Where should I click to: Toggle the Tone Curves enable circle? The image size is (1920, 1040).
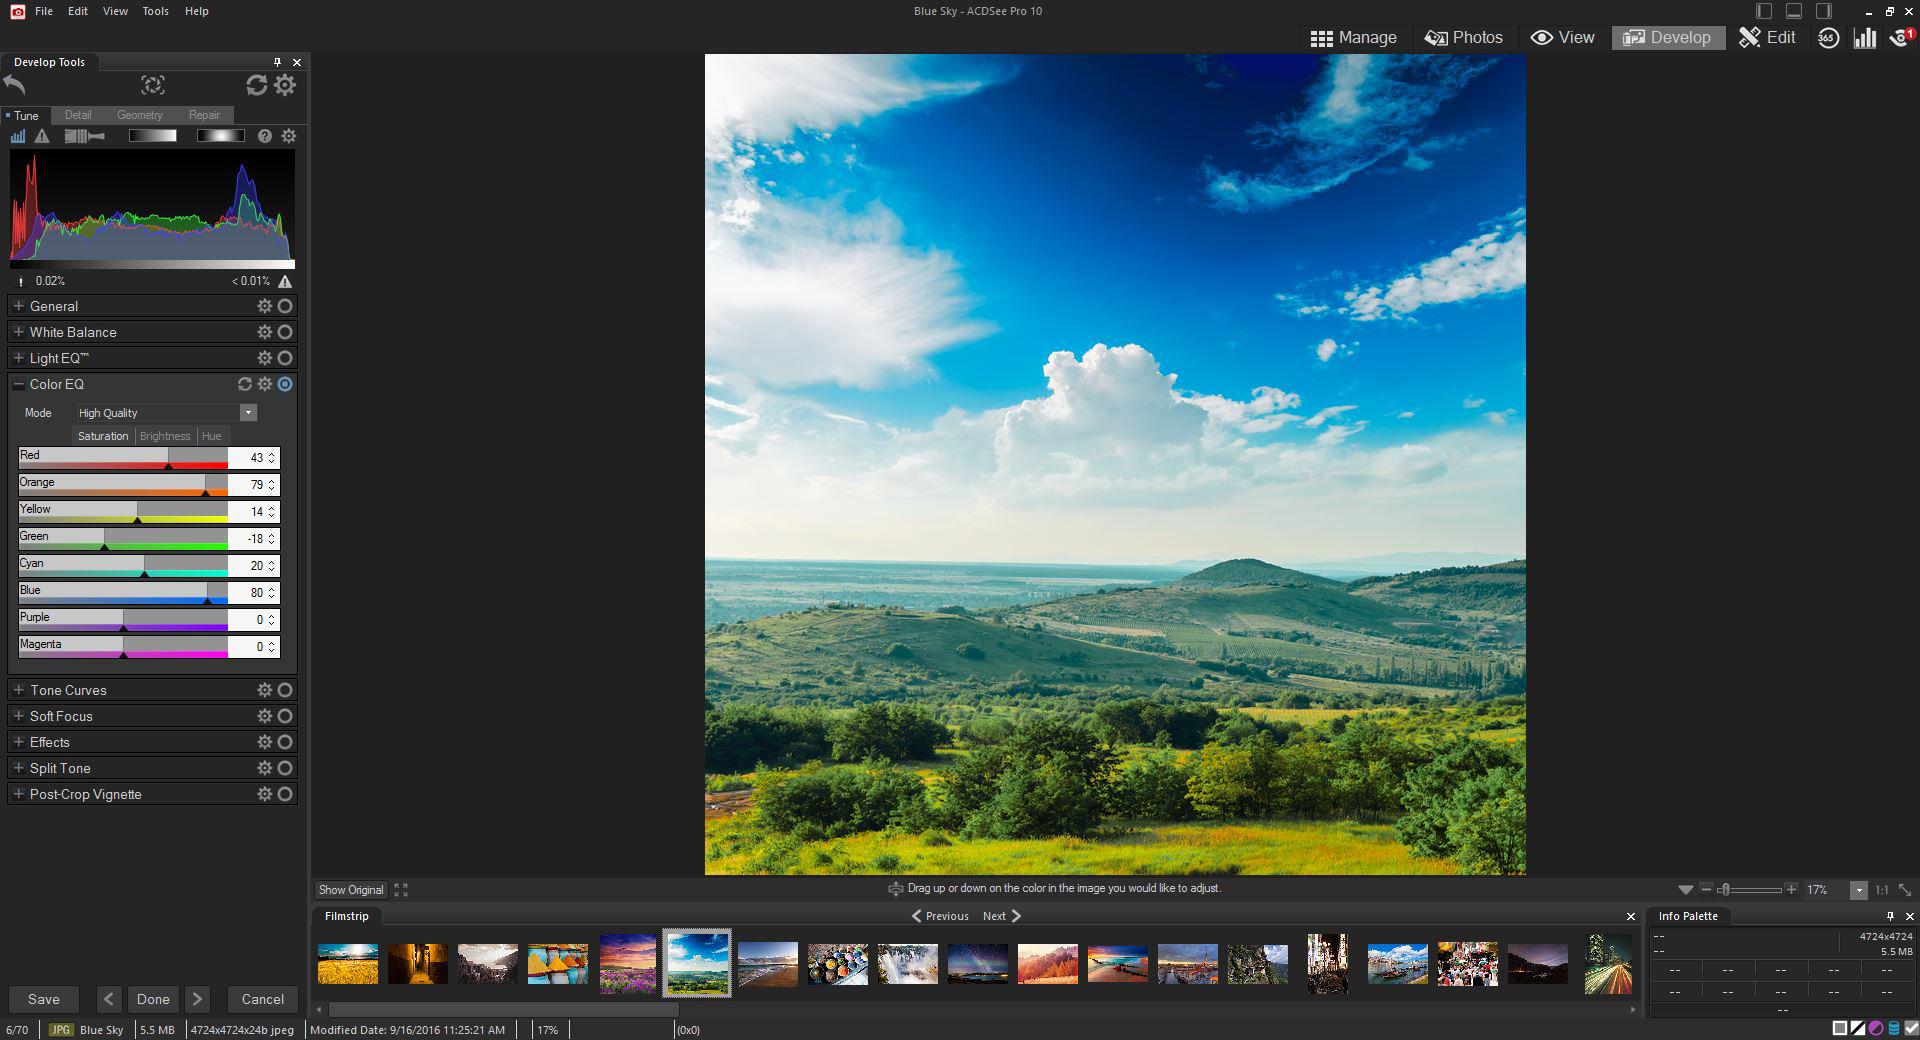[285, 690]
